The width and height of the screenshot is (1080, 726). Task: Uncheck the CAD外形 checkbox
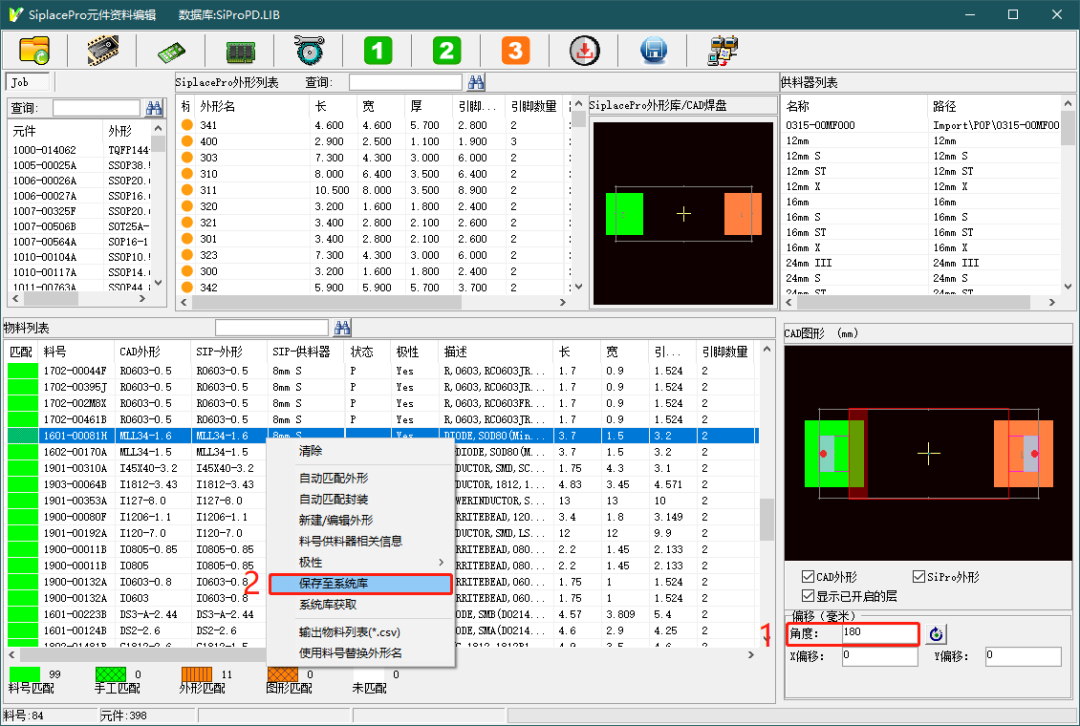[x=809, y=577]
